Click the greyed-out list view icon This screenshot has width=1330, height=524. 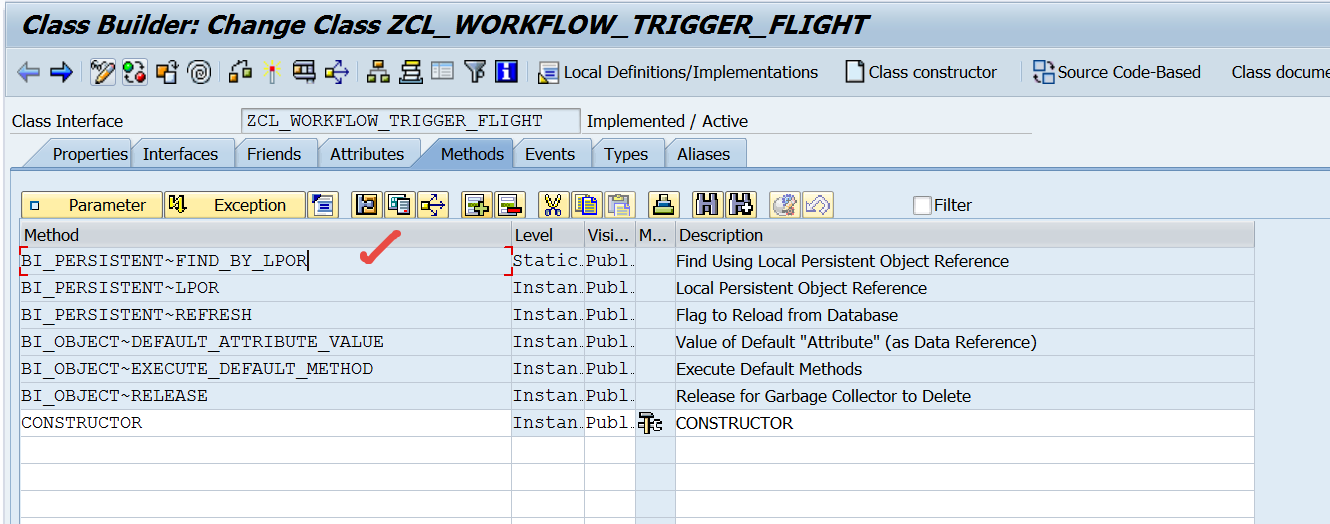coord(442,72)
